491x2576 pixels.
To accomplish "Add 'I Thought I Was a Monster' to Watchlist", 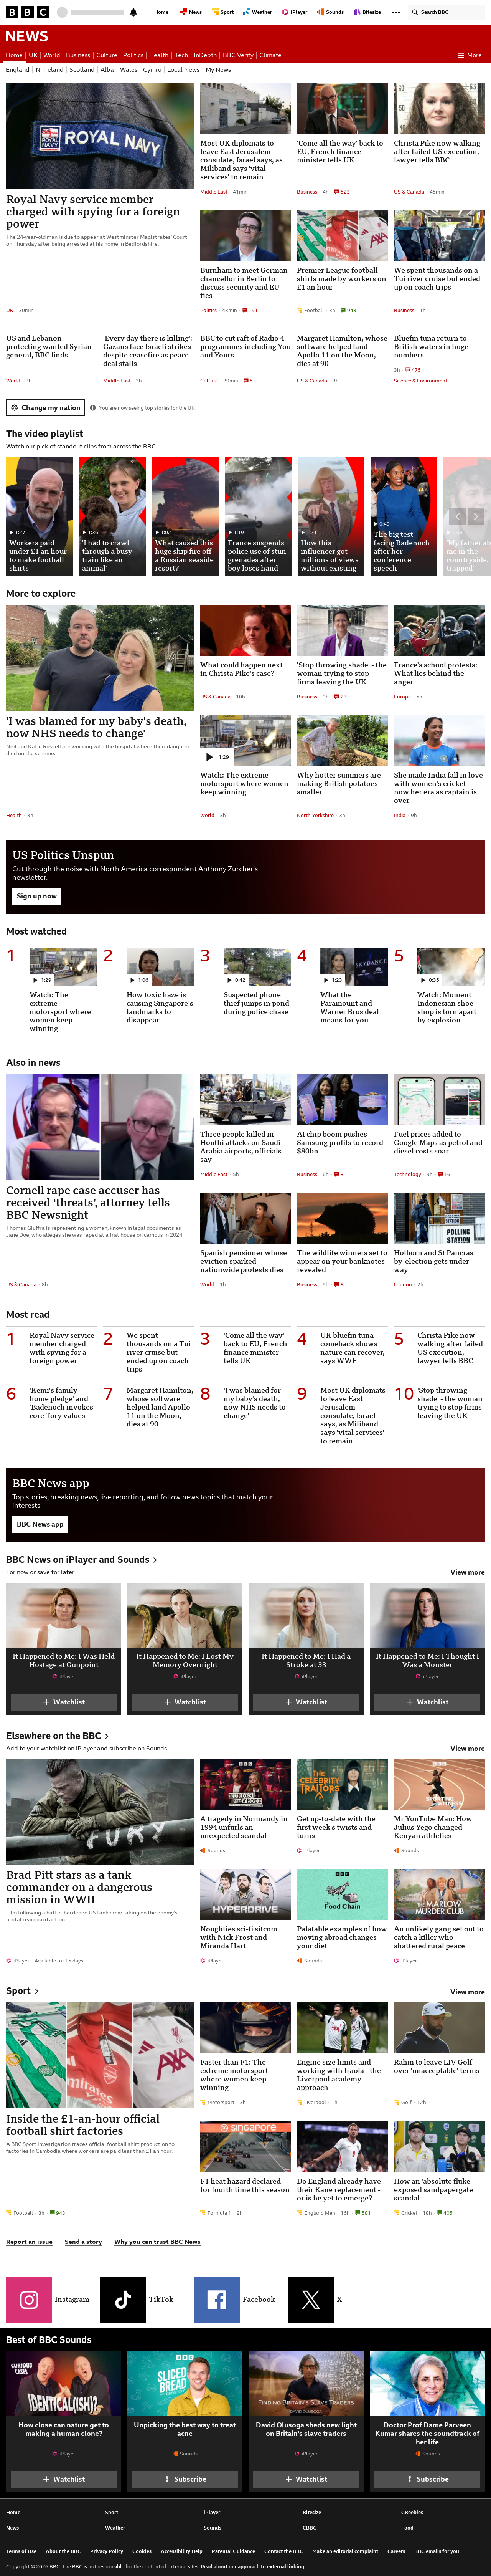I will point(427,1702).
